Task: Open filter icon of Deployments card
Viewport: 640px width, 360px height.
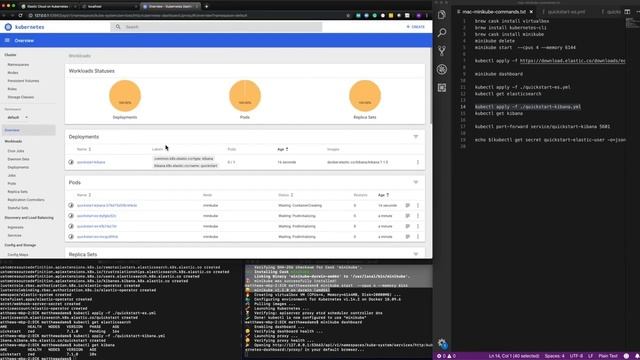Action: (416, 137)
